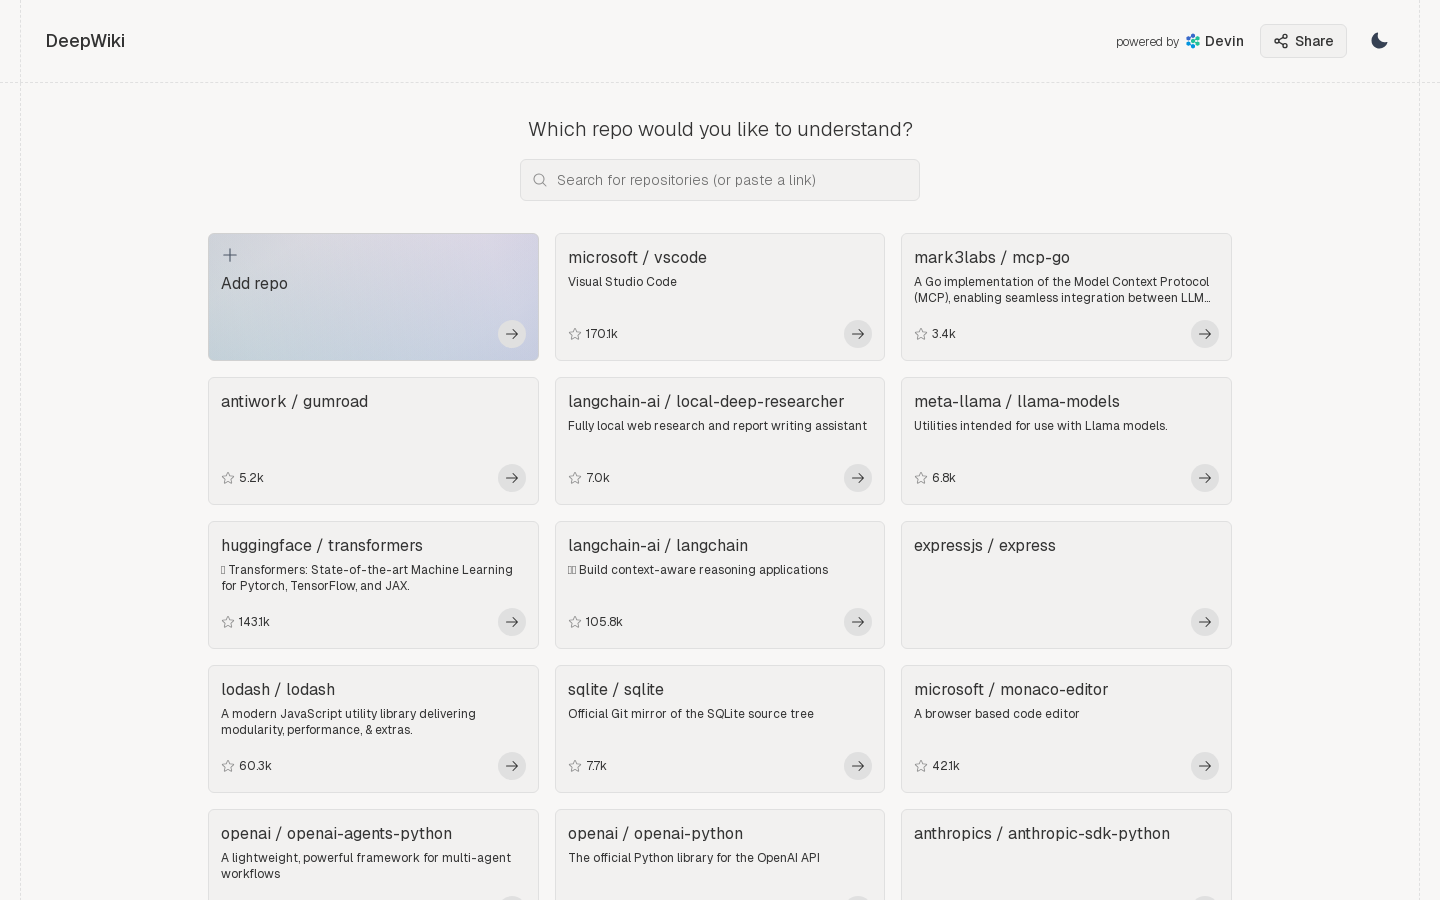
Task: Click transformers star count 143.1k
Action: tap(254, 622)
